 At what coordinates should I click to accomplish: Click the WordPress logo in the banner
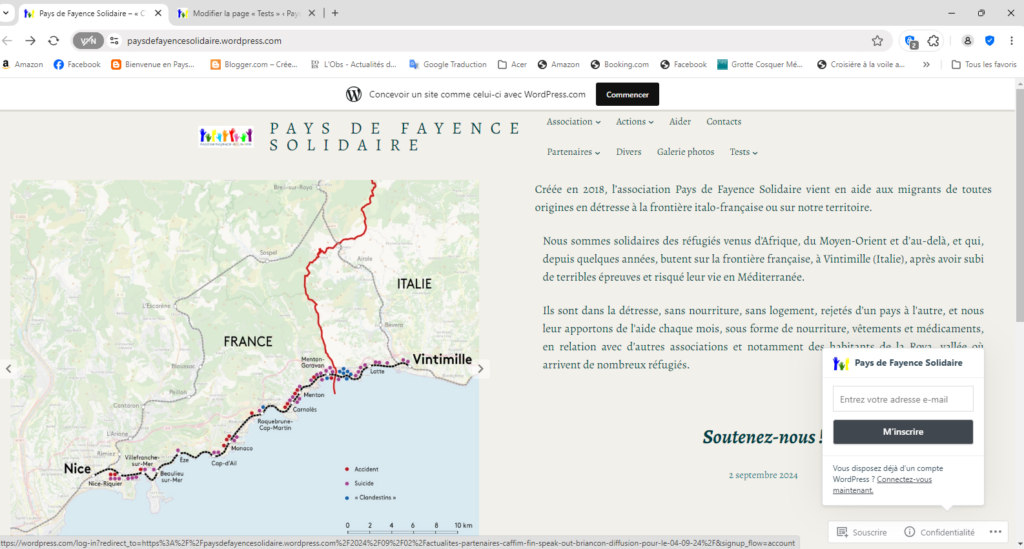[353, 94]
